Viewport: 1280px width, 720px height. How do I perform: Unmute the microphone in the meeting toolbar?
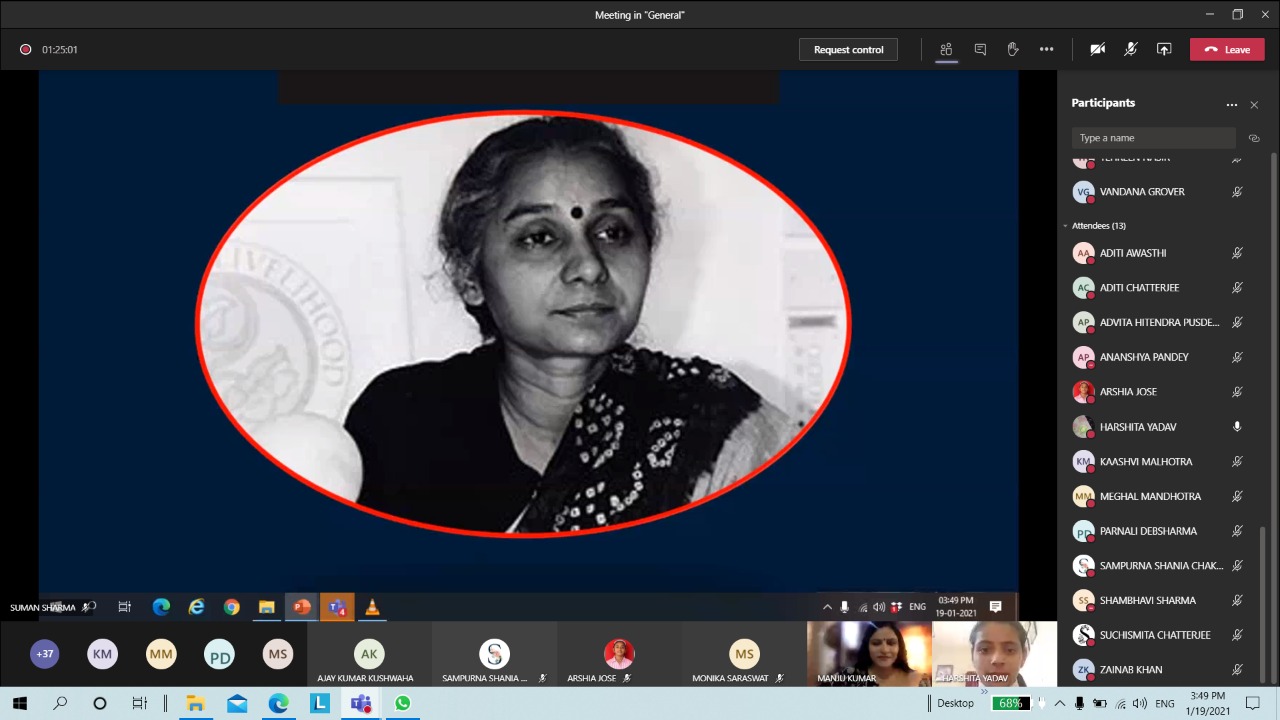tap(1131, 49)
